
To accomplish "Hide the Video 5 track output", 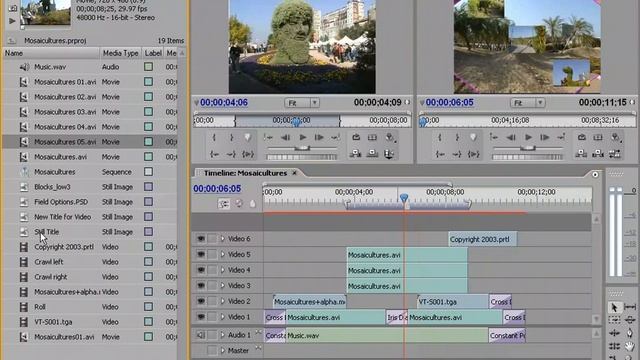I will pos(201,254).
